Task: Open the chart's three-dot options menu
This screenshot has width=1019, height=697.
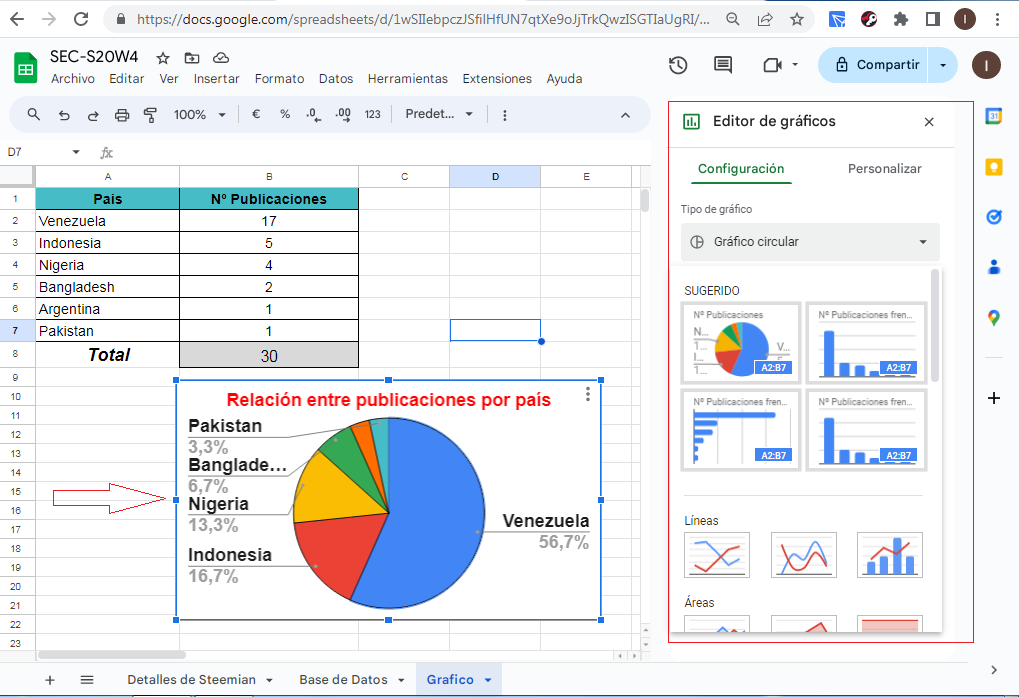Action: [587, 394]
